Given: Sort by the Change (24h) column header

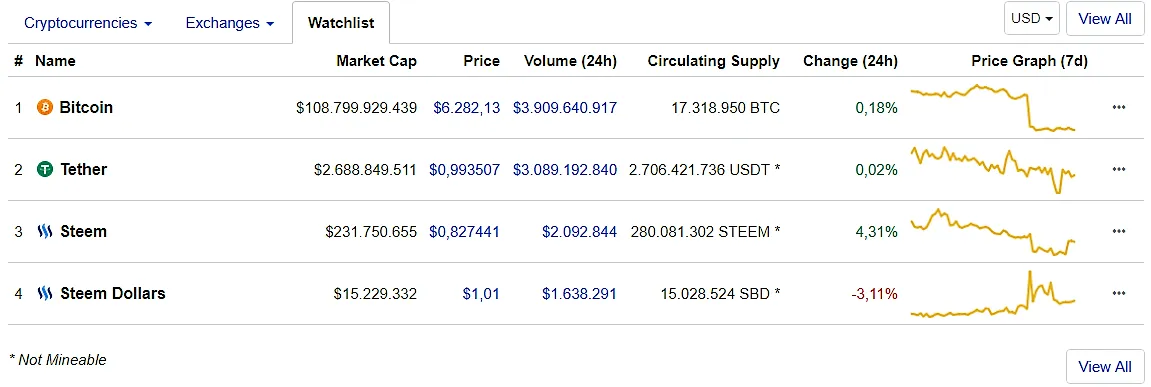Looking at the screenshot, I should [850, 61].
